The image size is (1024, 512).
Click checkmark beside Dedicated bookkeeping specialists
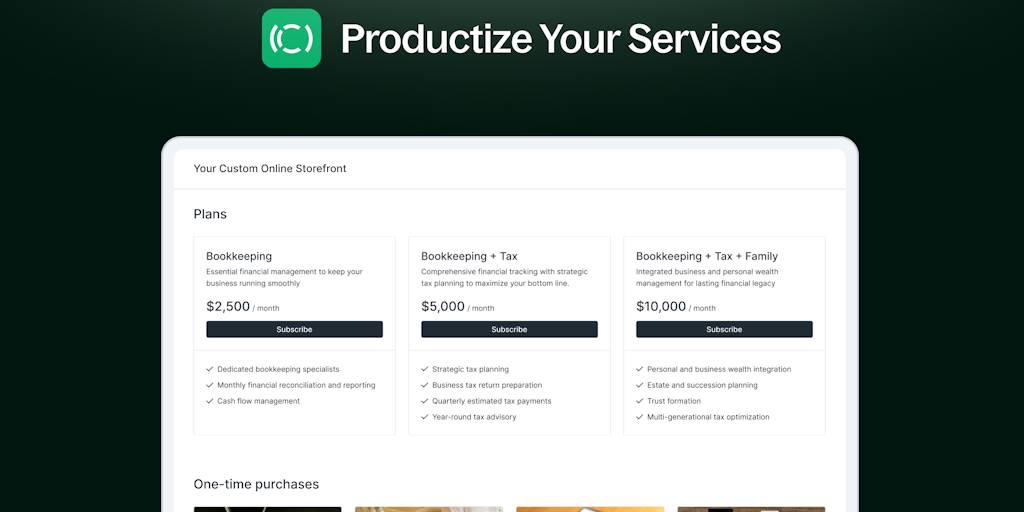(209, 369)
